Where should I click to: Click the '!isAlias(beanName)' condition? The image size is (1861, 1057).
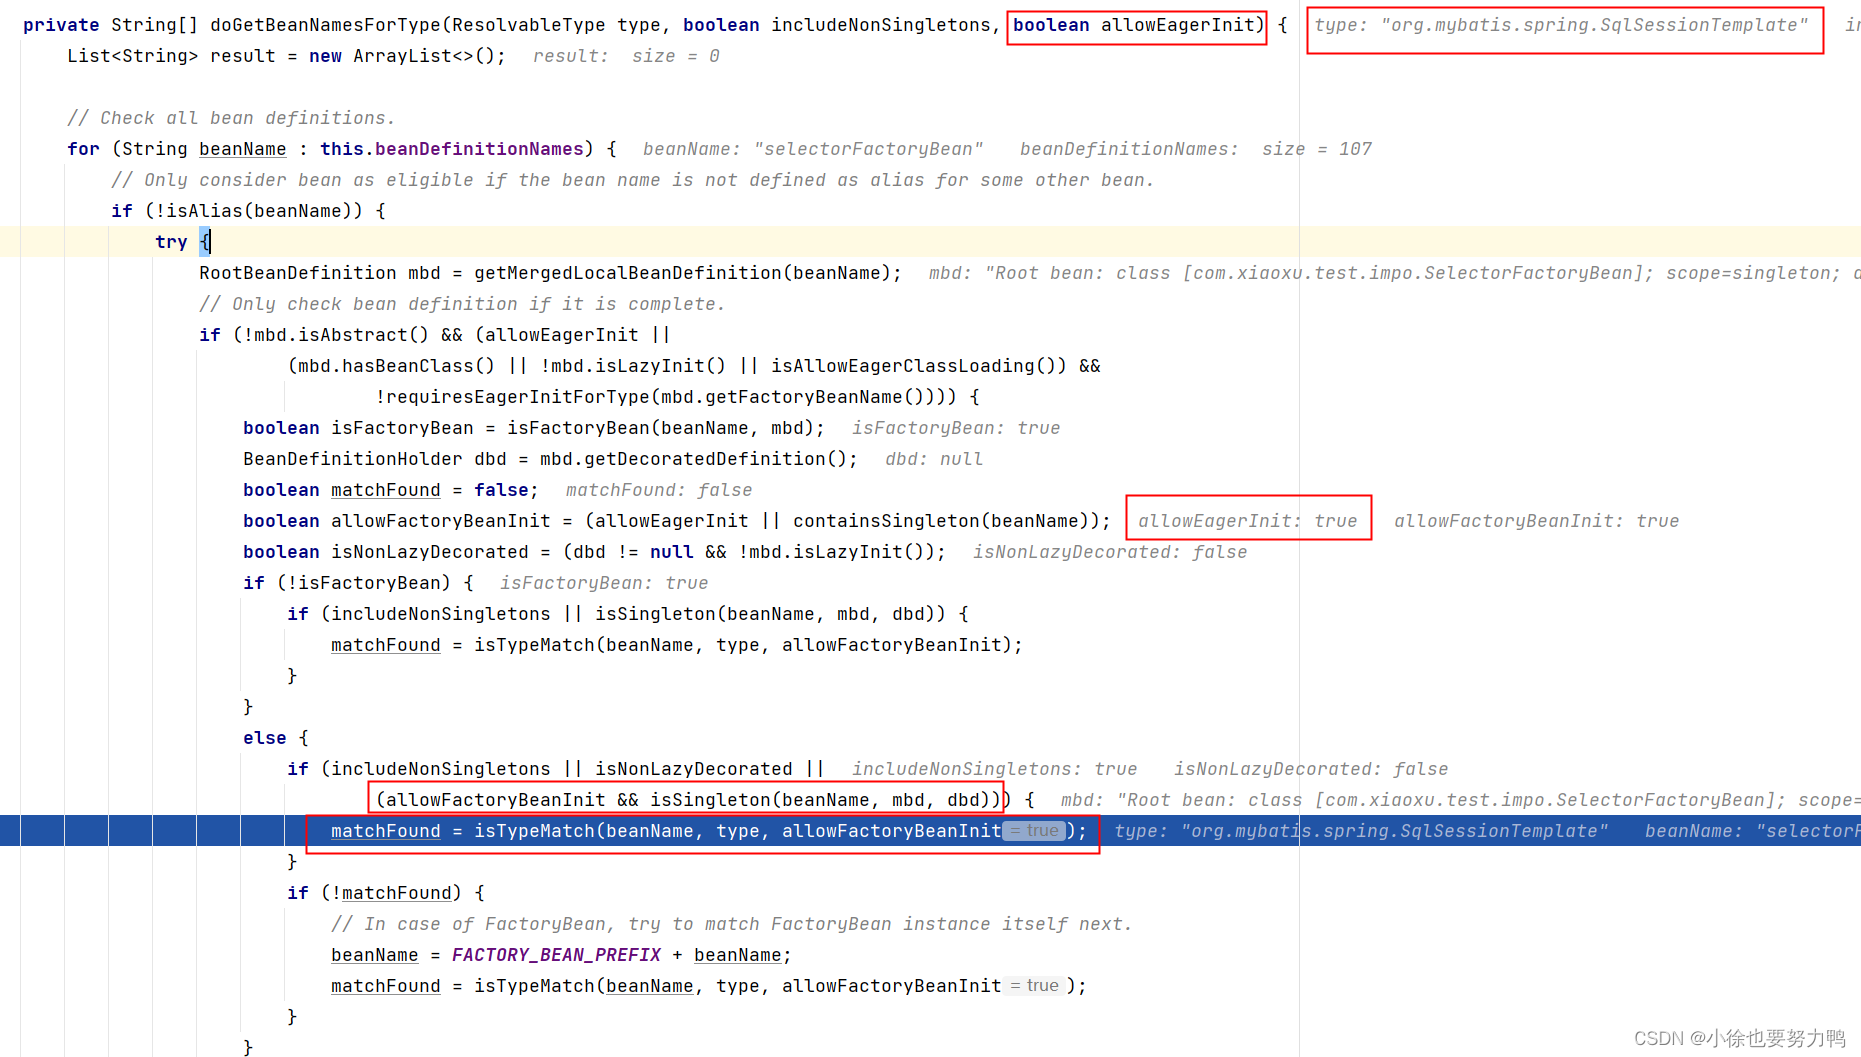(254, 211)
